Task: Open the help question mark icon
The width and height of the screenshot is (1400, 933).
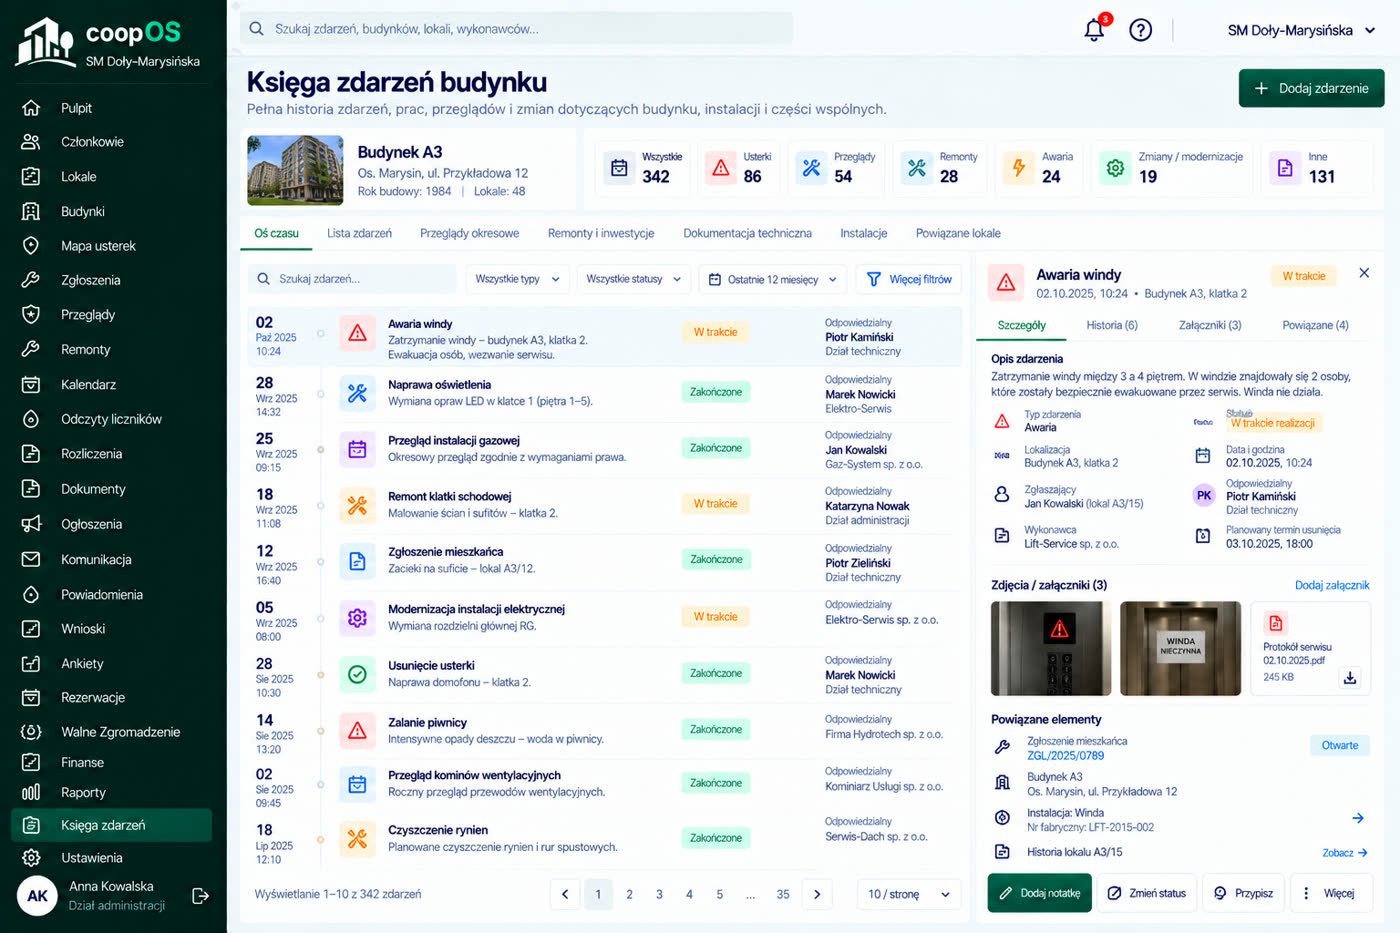Action: 1140,30
